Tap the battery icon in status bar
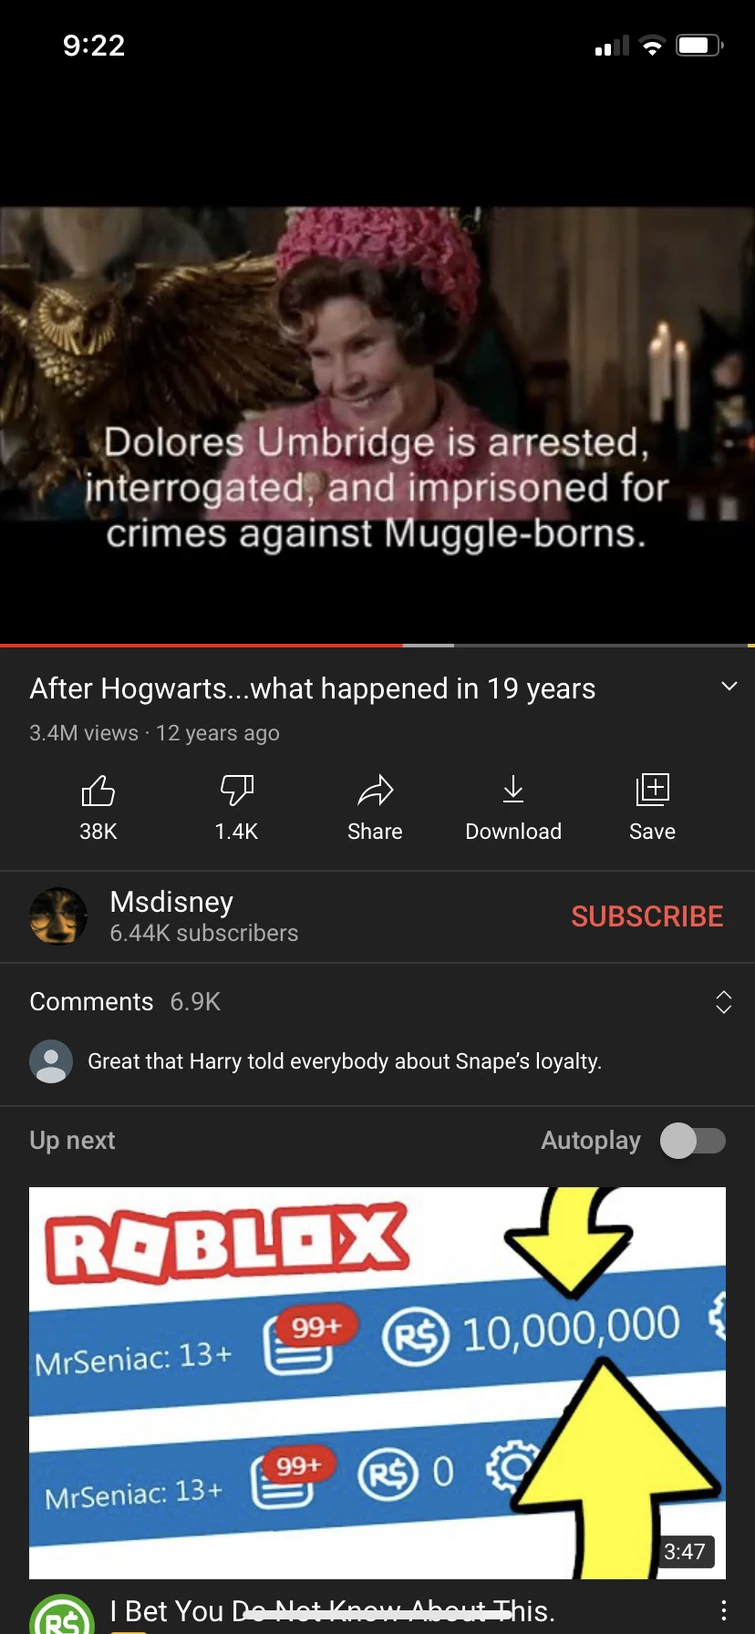 [x=699, y=45]
